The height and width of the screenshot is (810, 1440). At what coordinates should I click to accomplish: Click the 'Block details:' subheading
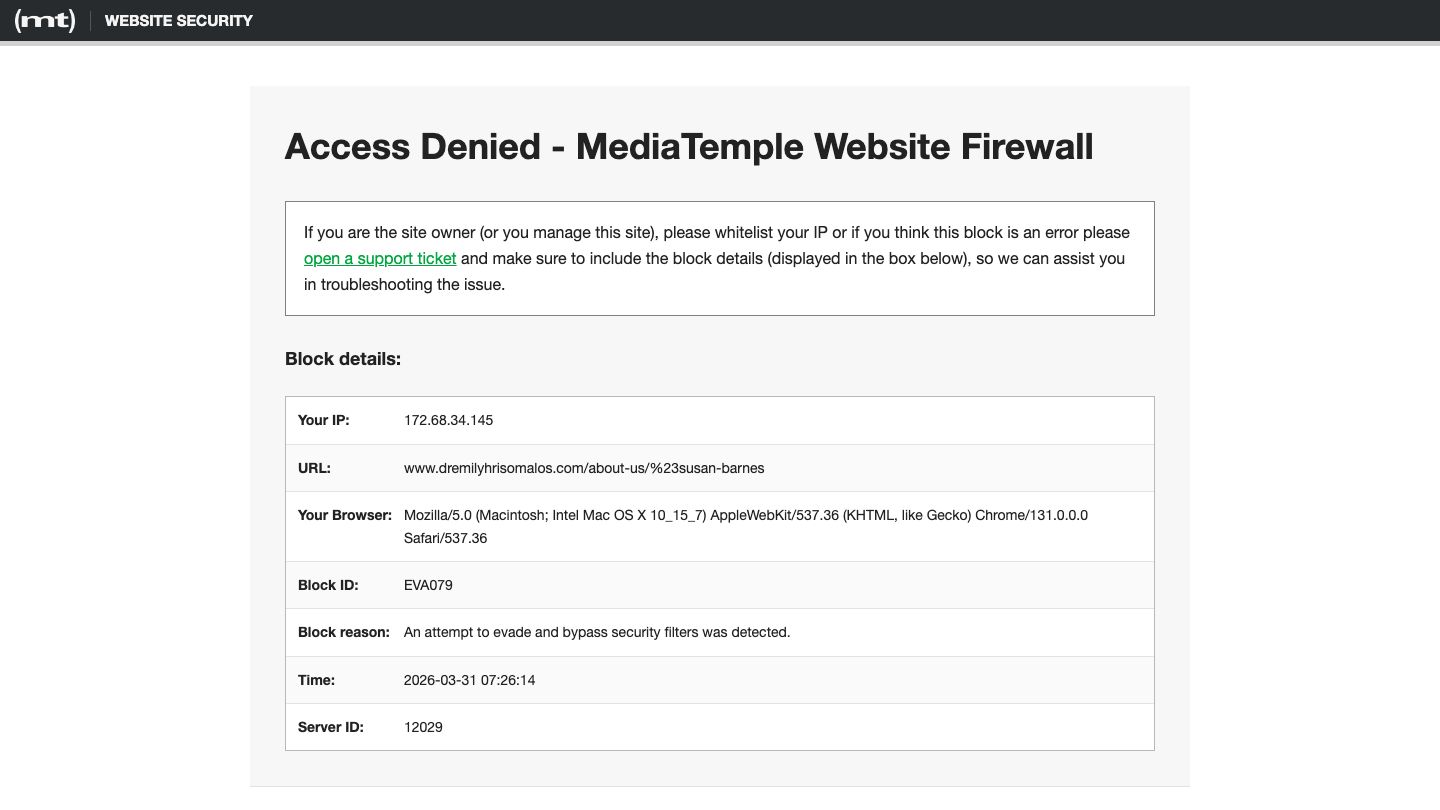pos(342,358)
